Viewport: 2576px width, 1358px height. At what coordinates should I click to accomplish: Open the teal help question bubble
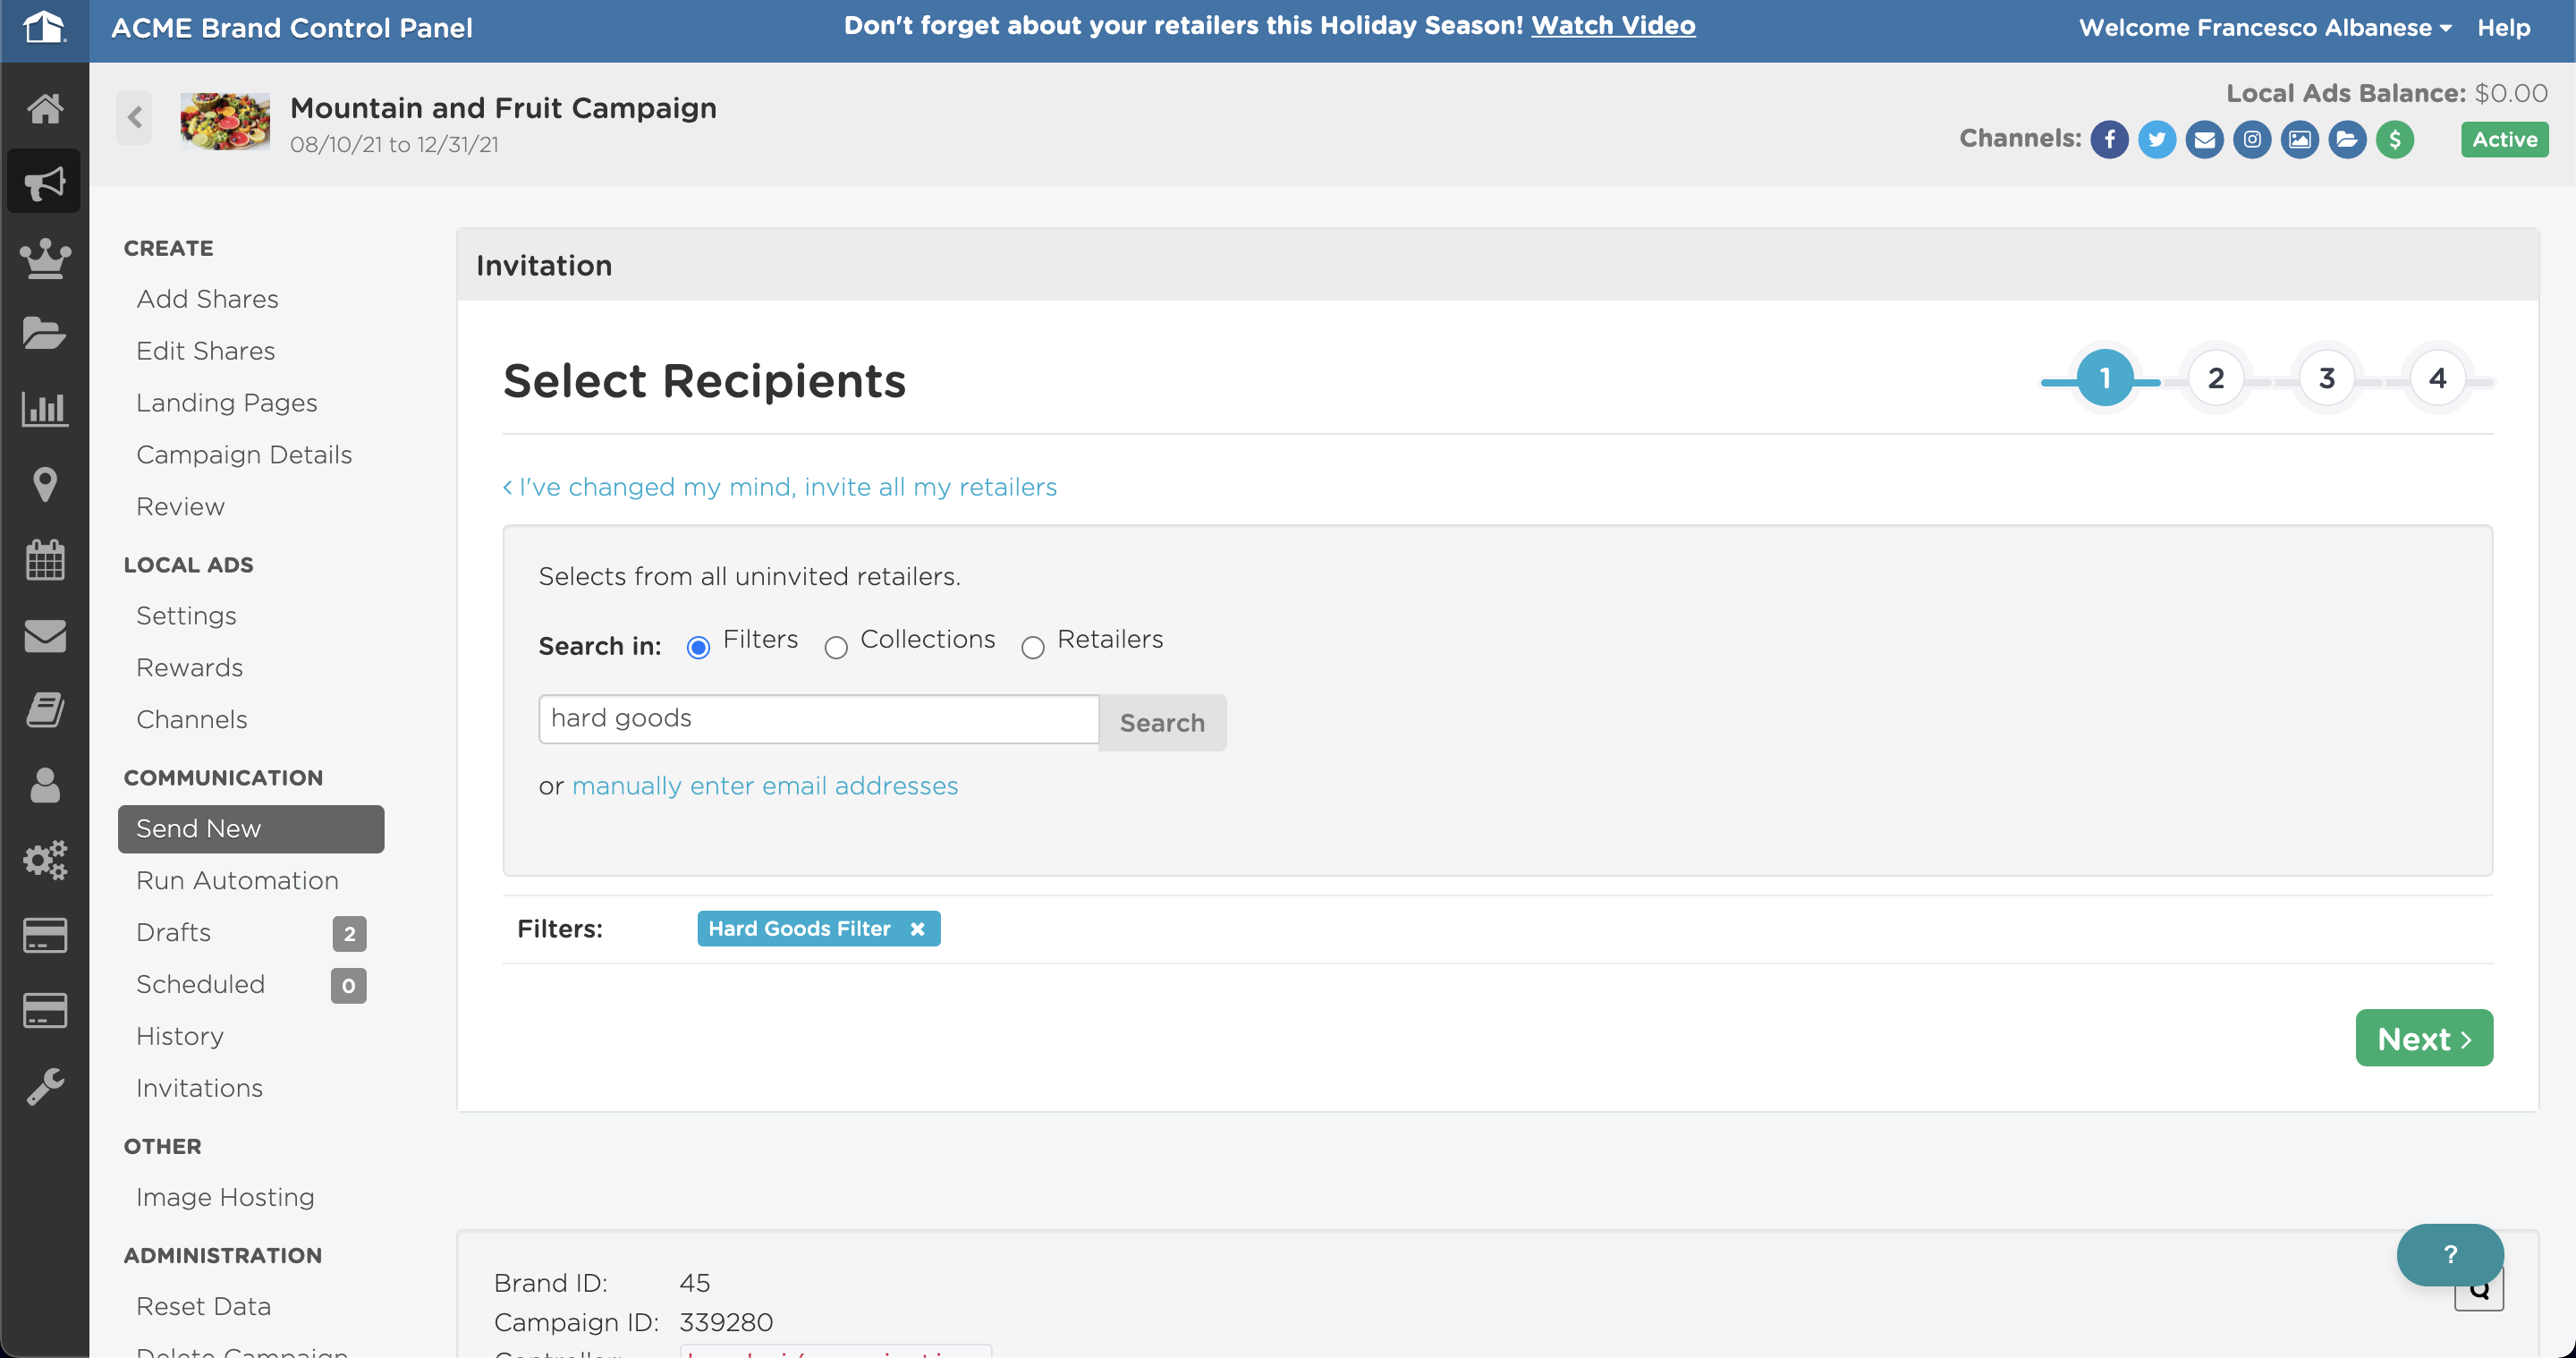tap(2449, 1254)
